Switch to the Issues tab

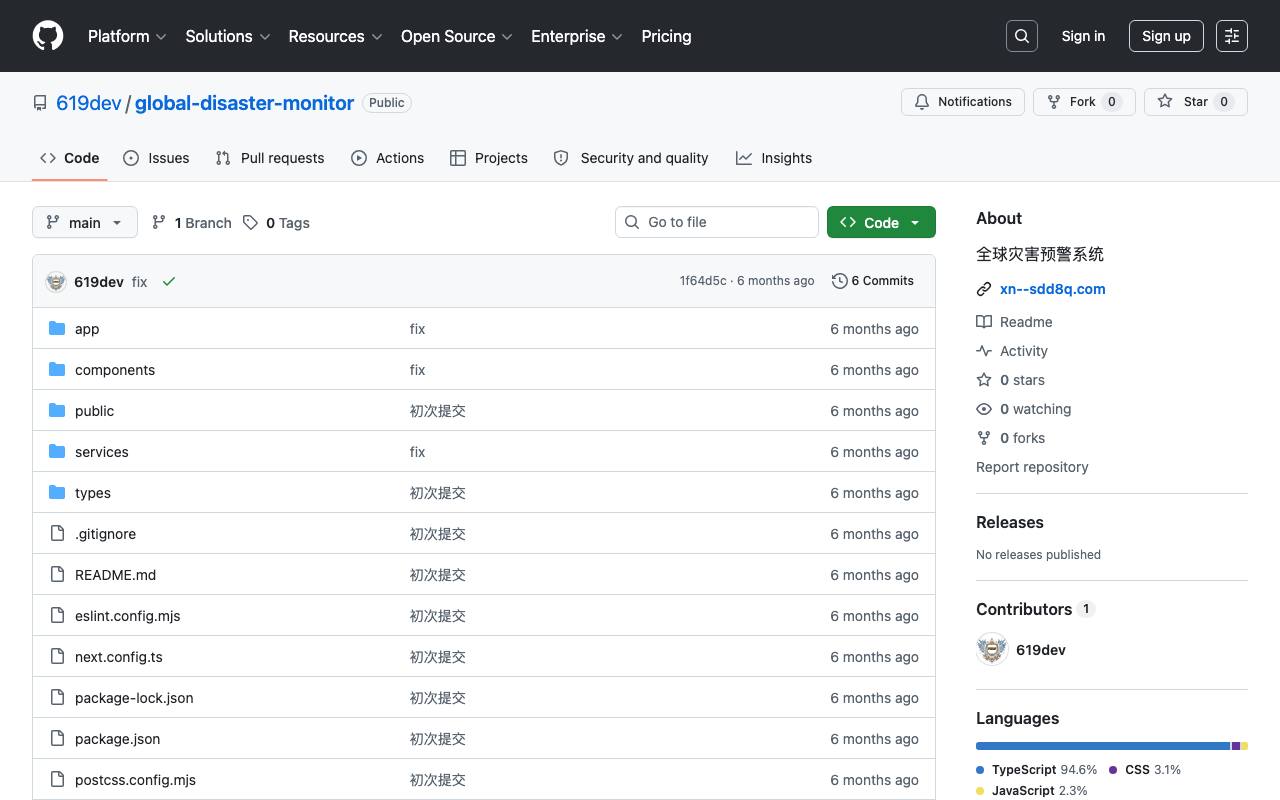tap(156, 158)
